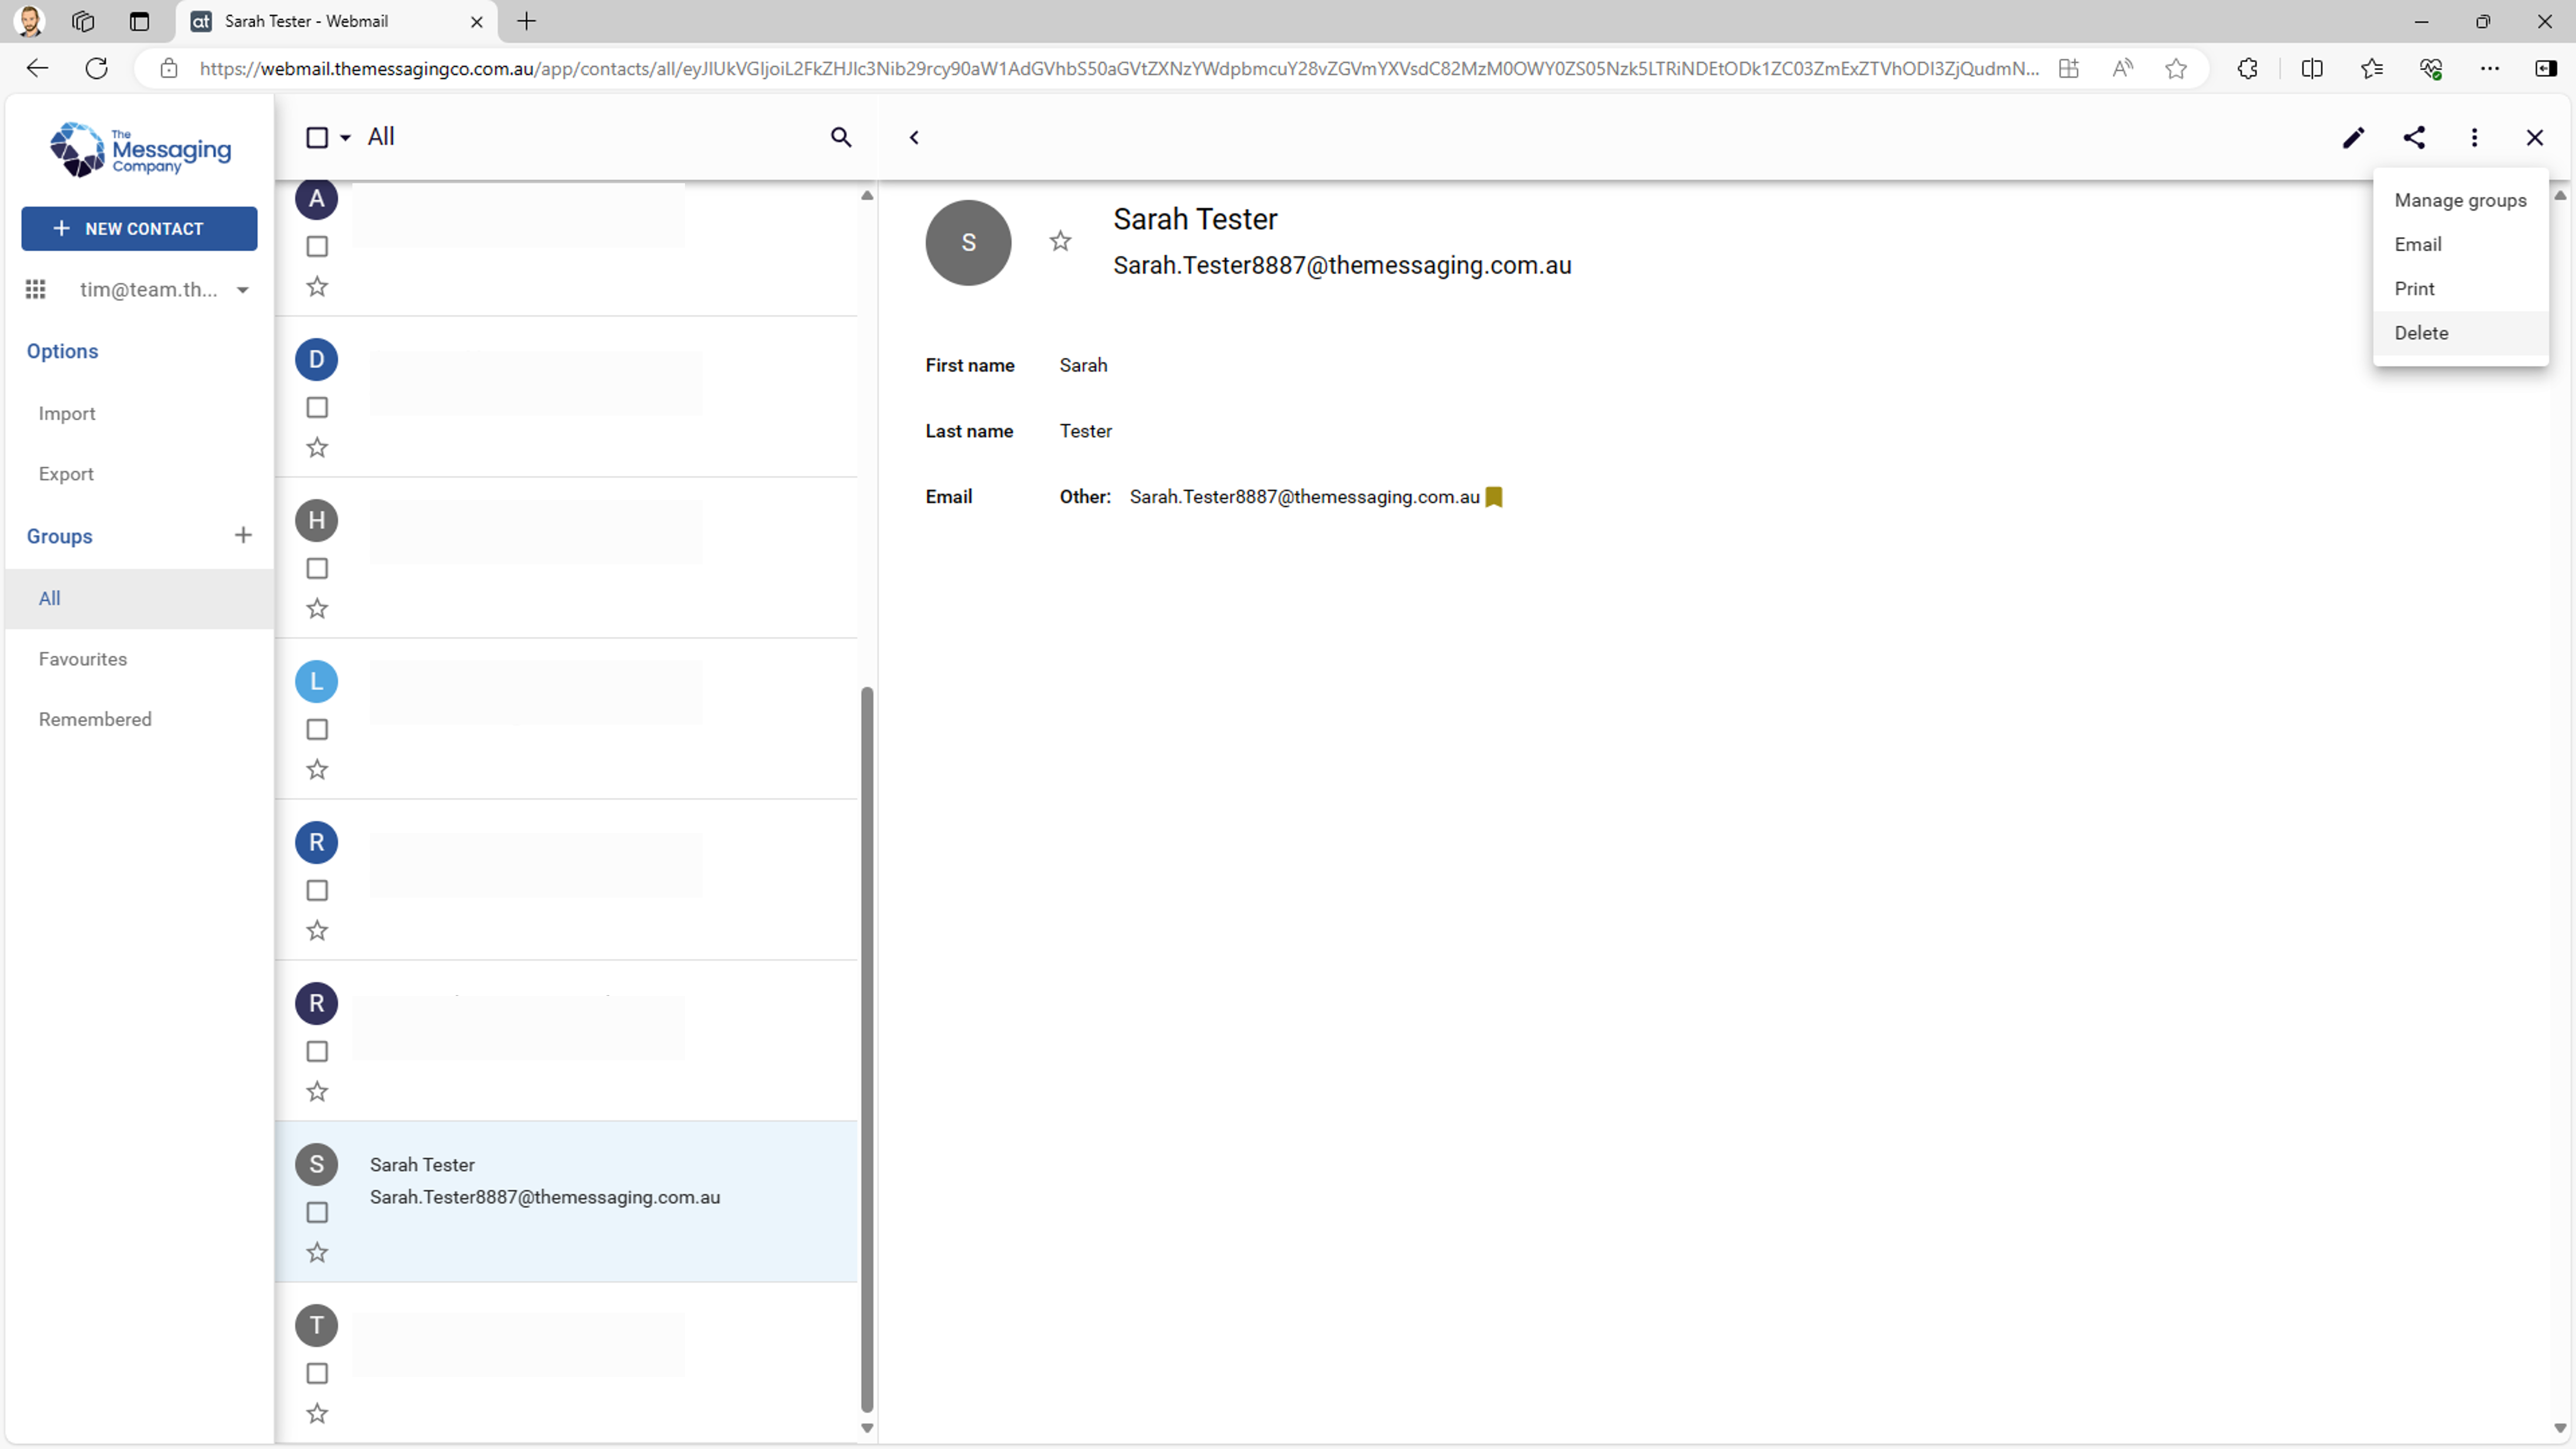Expand the tim@team account dropdown
The height and width of the screenshot is (1449, 2576).
[242, 290]
